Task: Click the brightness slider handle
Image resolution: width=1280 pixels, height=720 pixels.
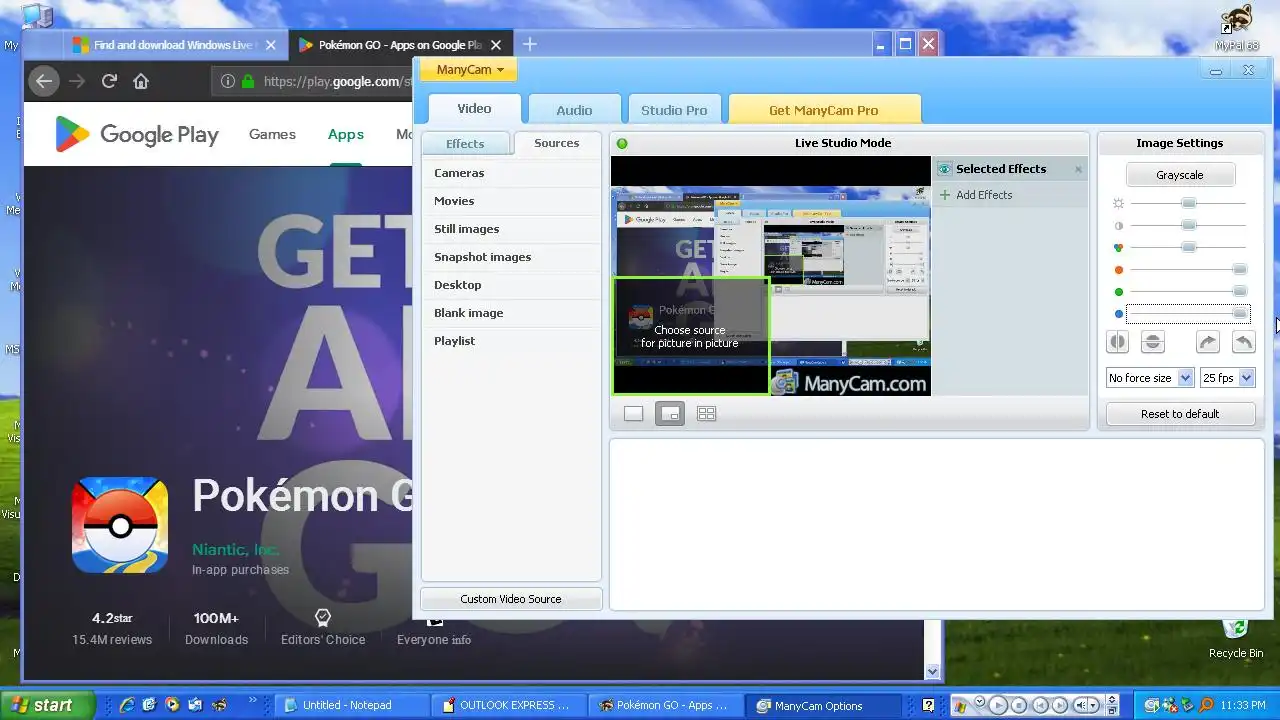Action: [1188, 203]
